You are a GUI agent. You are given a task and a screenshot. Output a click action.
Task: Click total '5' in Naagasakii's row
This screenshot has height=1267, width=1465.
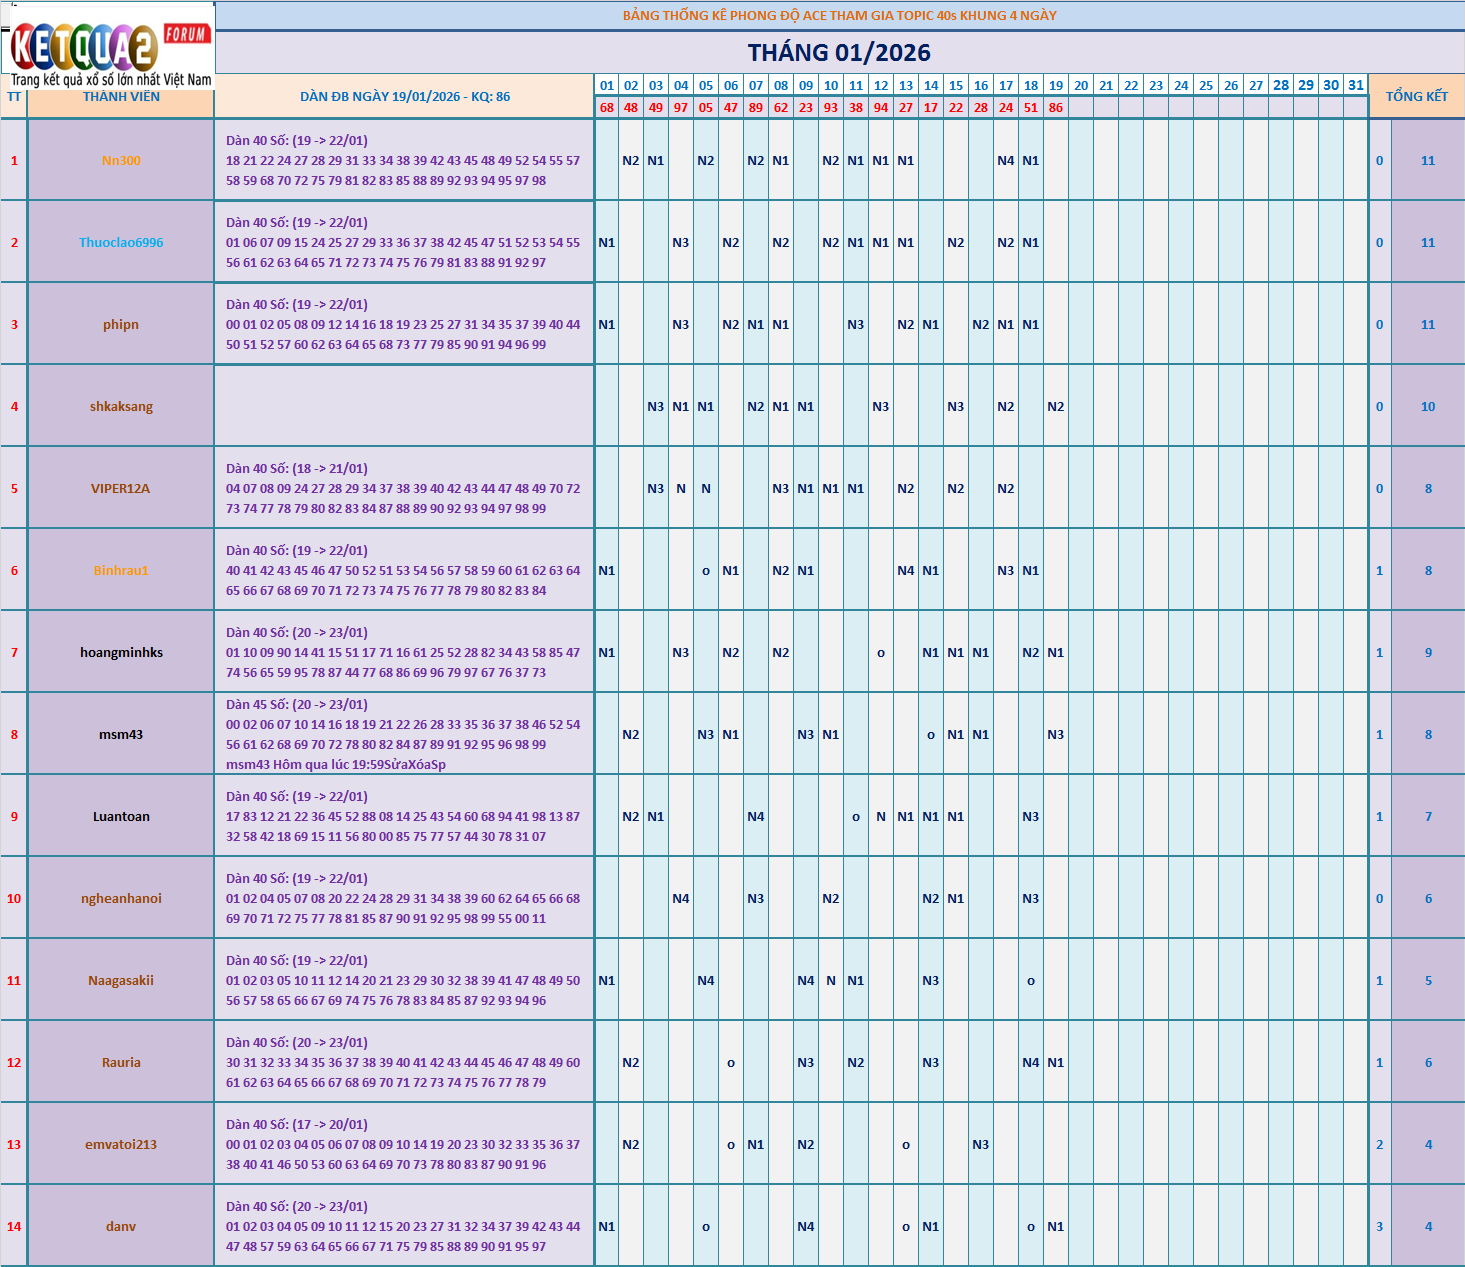coord(1428,981)
